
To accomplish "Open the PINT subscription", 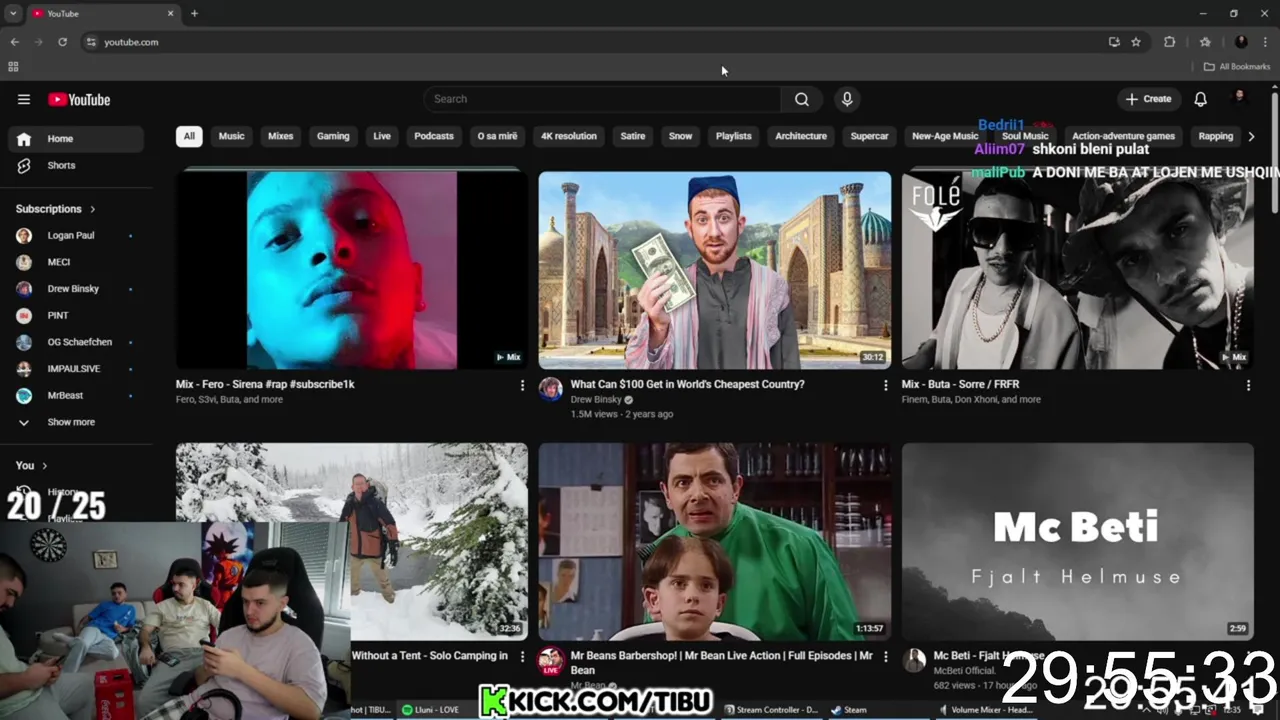I will (76, 315).
